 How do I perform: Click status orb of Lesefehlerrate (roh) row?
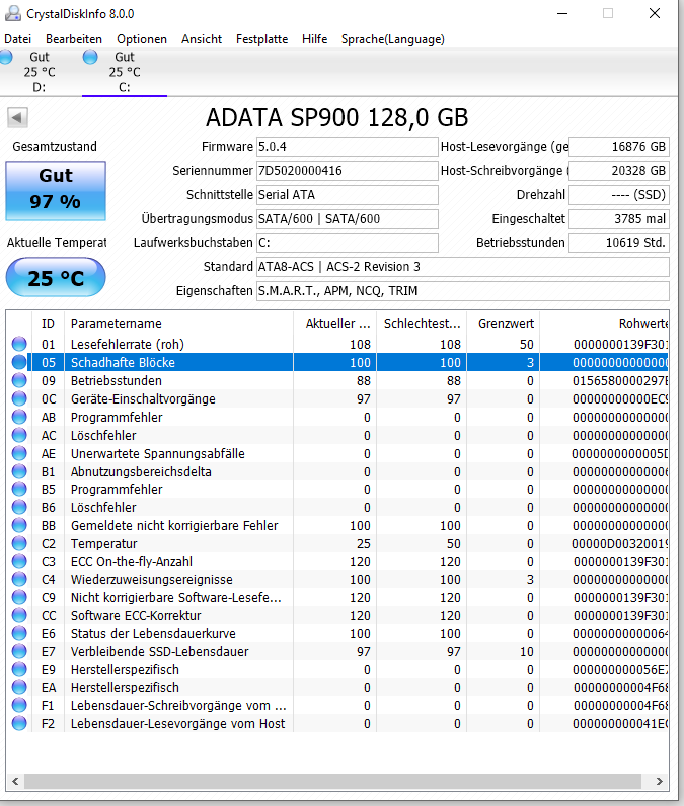19,344
